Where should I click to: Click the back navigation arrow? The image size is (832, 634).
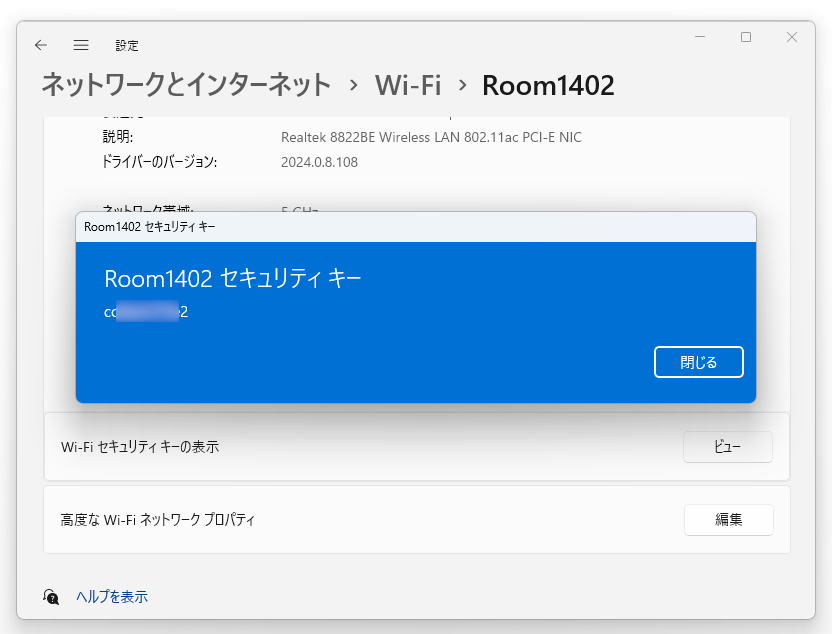(40, 45)
